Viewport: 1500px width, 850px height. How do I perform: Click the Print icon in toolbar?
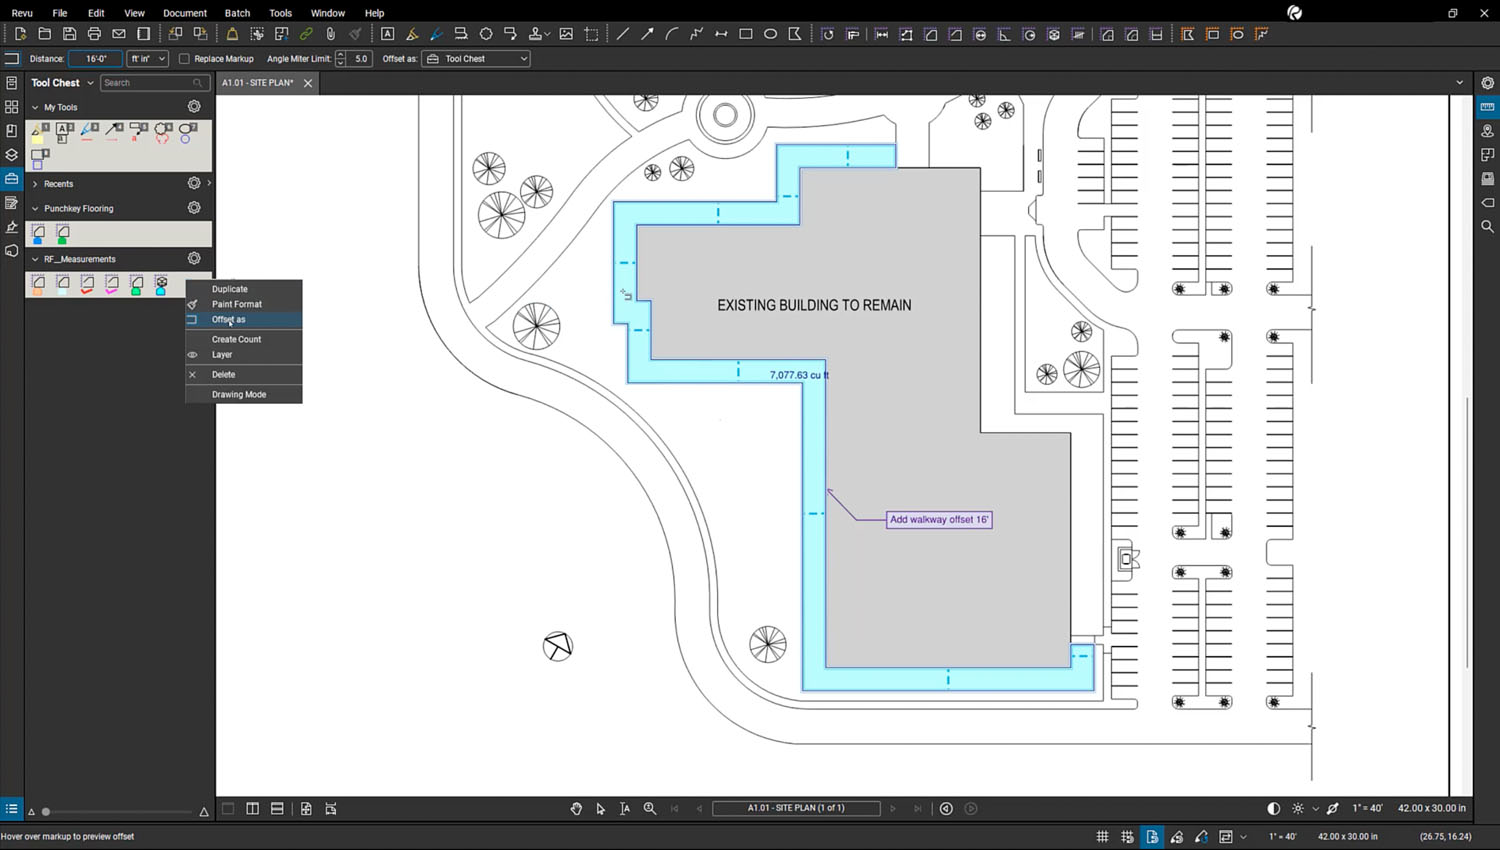[94, 34]
